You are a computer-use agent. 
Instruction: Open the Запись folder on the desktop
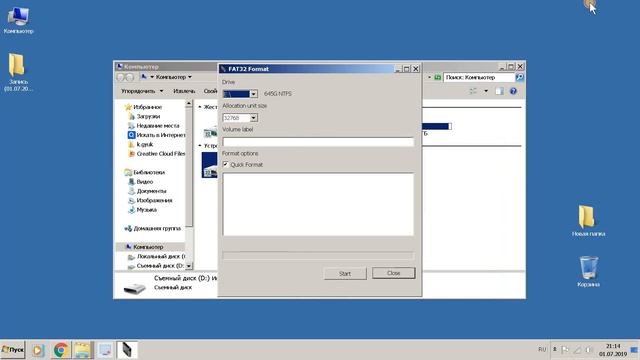click(x=18, y=72)
